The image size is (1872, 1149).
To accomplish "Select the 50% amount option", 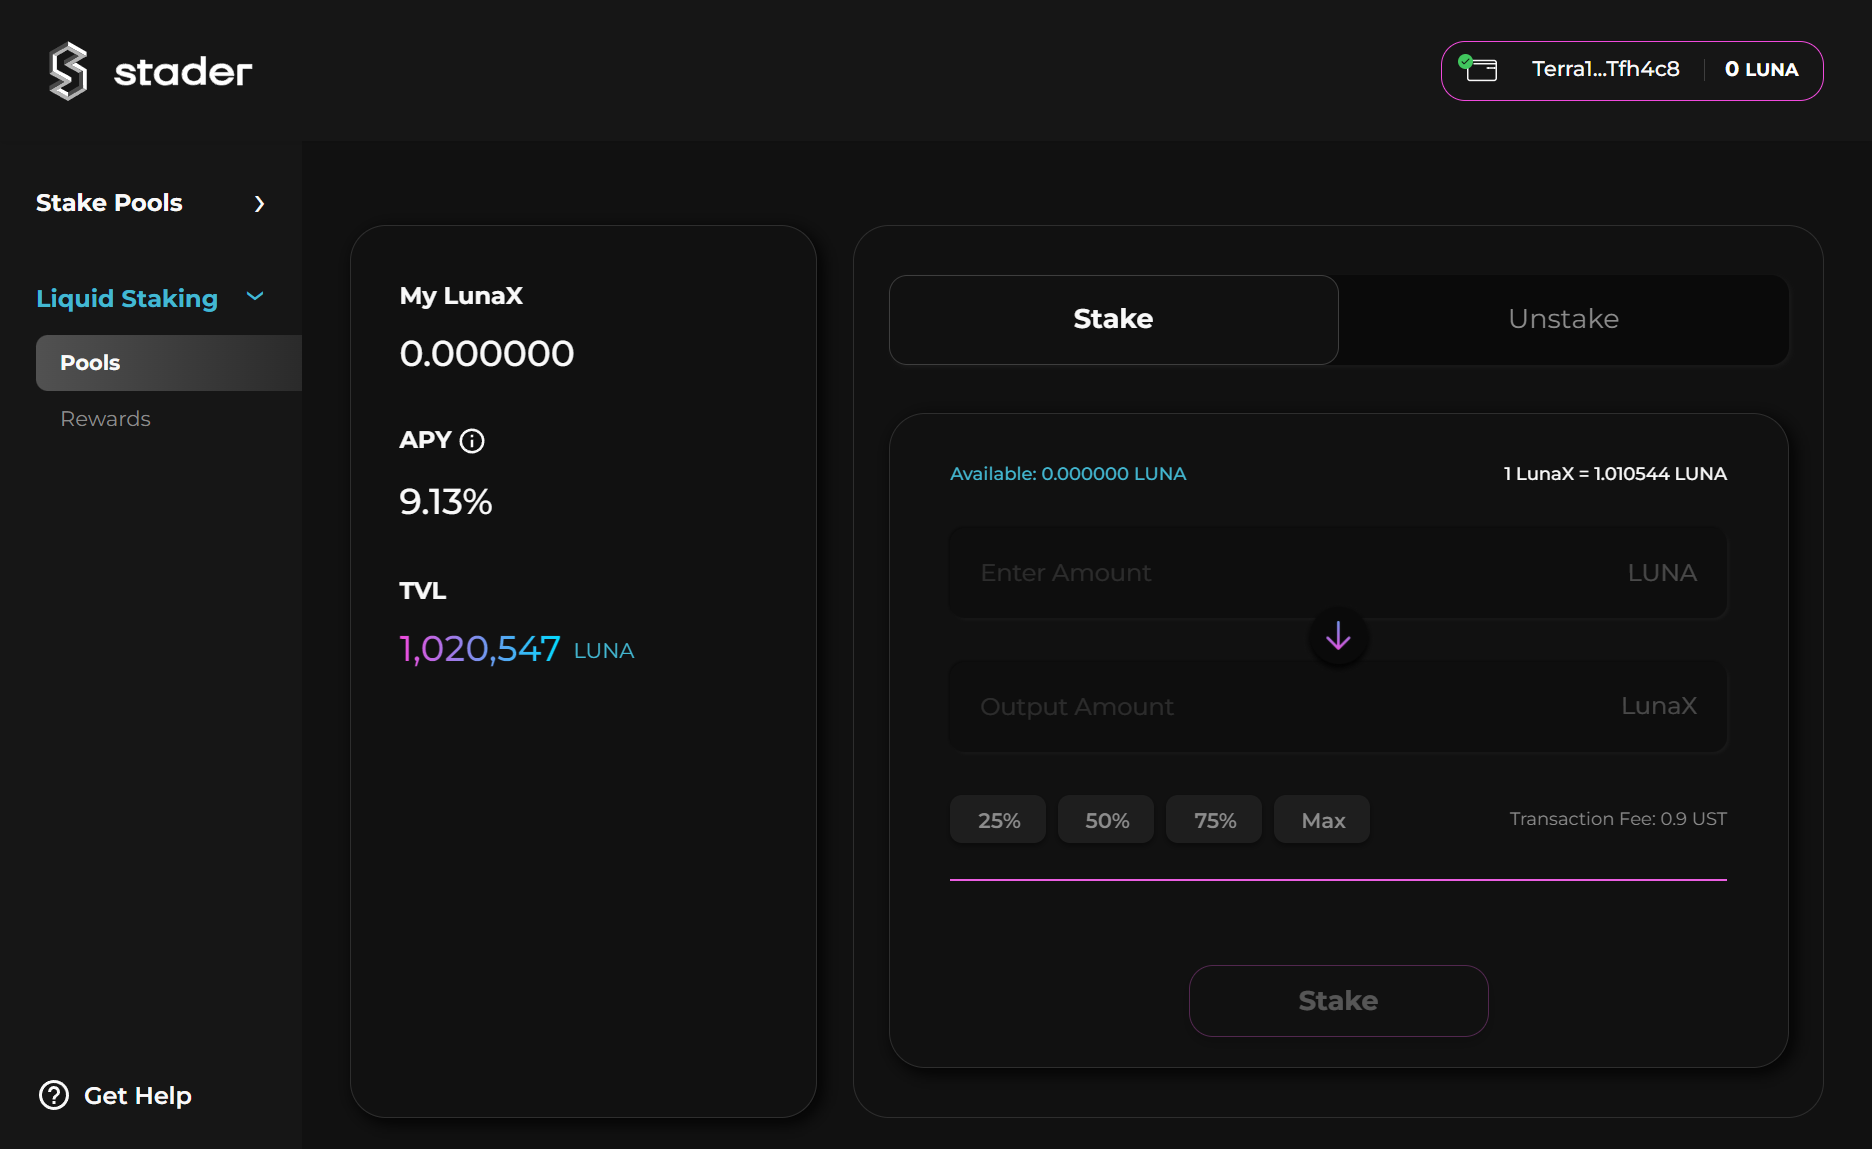I will (x=1105, y=819).
